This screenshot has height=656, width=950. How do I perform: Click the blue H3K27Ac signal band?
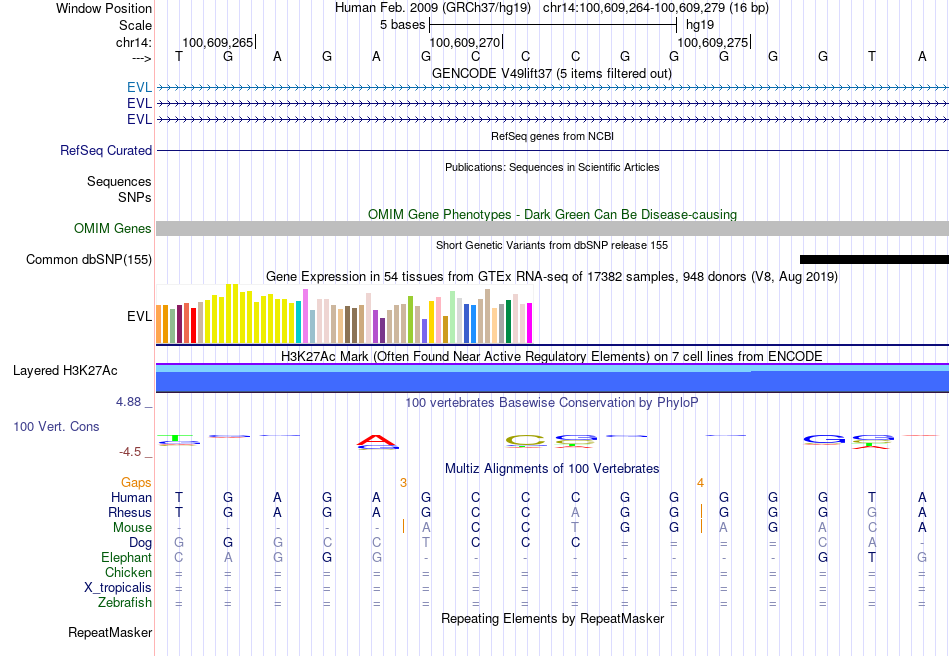552,381
